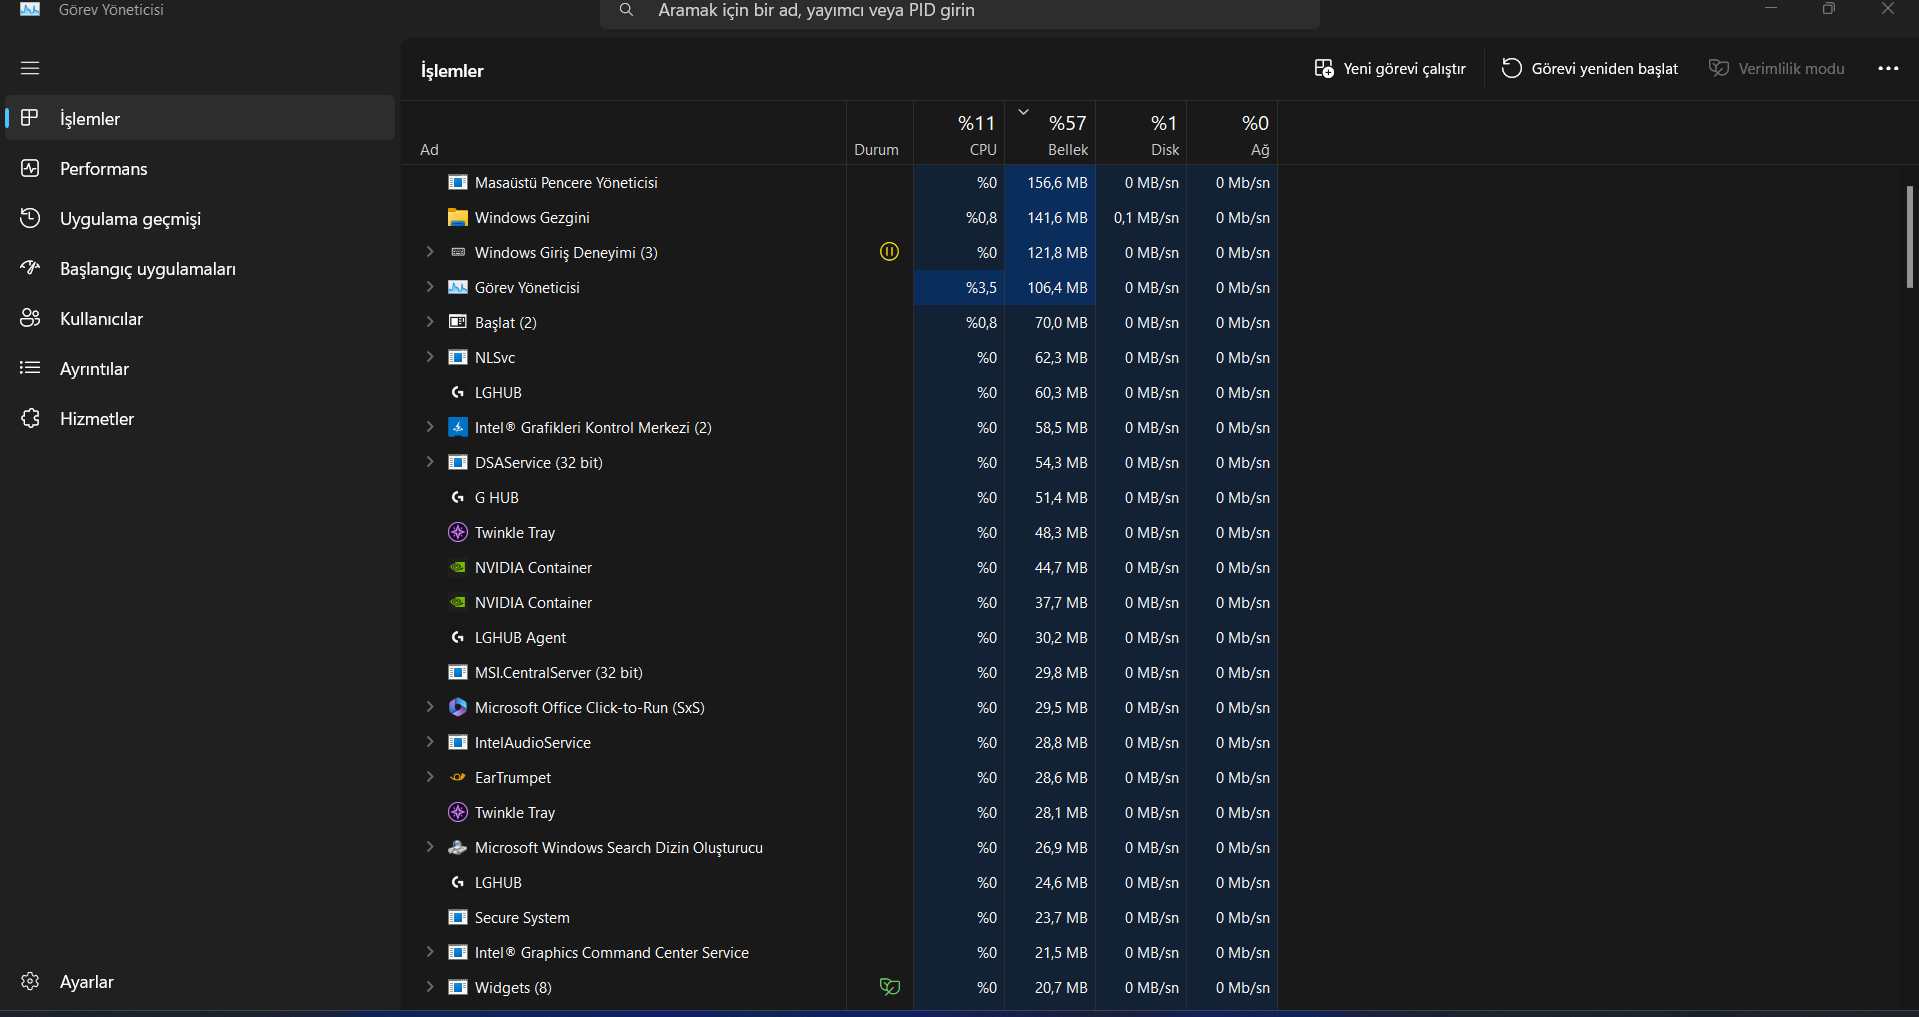Click the LGHUB icon in the 60,3 MB row
1919x1017 pixels.
coord(458,392)
